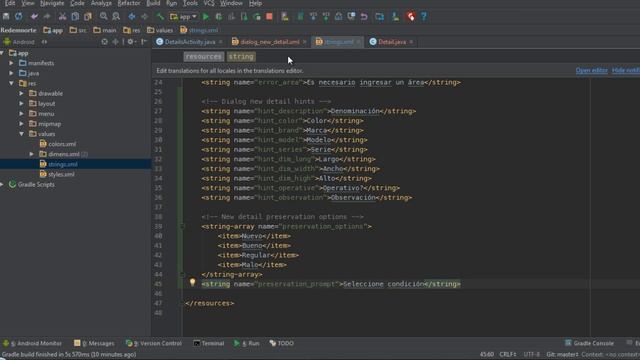Open the app run configuration dropdown
The height and width of the screenshot is (360, 640).
point(183,17)
